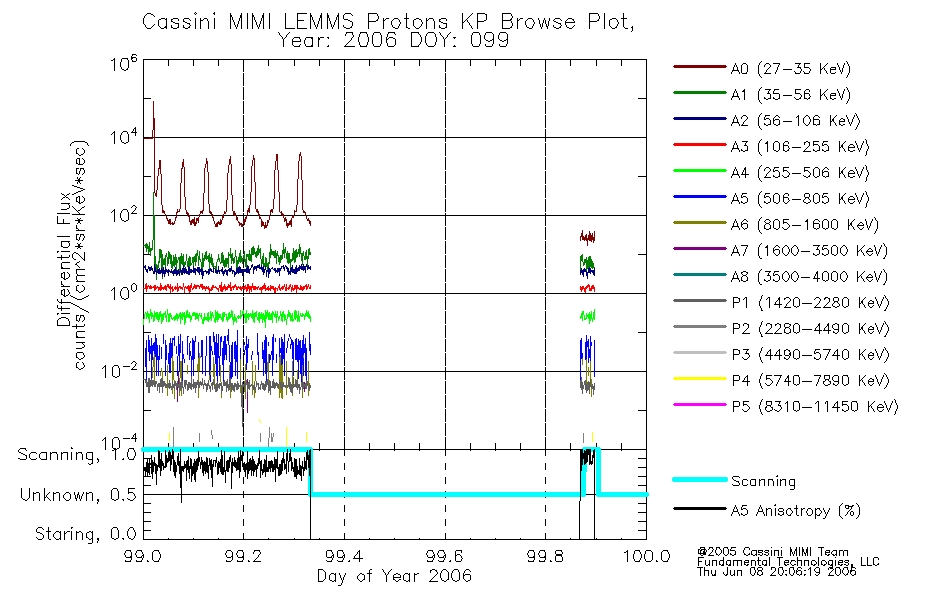Image resolution: width=950 pixels, height=600 pixels.
Task: Click the A1 (35-56 KeV) legend label
Action: [x=790, y=95]
